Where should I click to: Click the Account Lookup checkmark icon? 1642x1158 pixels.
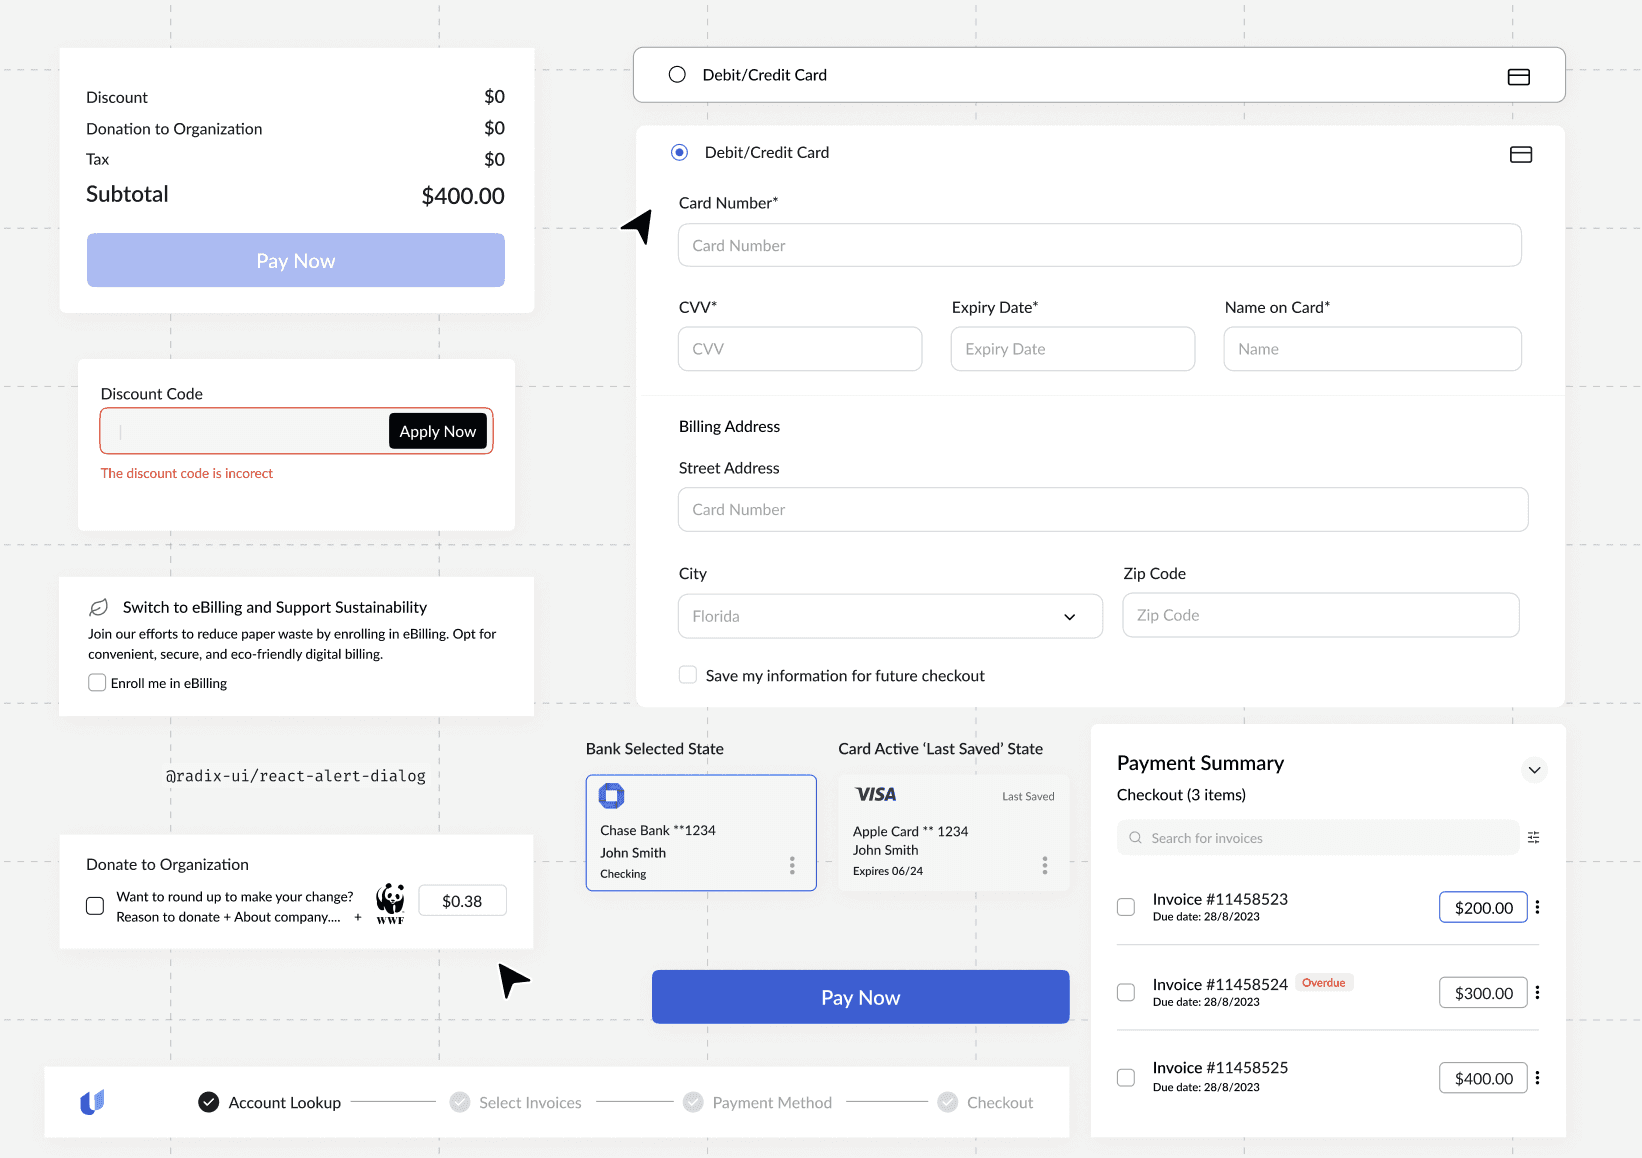pos(208,1102)
